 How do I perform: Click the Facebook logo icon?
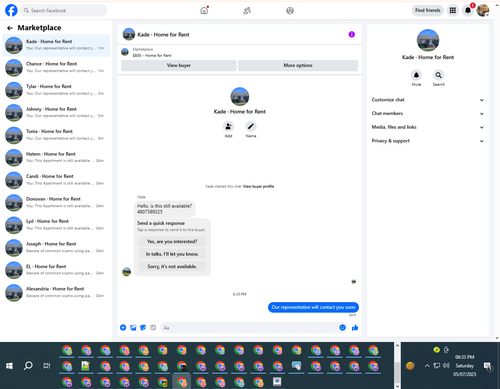coord(11,10)
